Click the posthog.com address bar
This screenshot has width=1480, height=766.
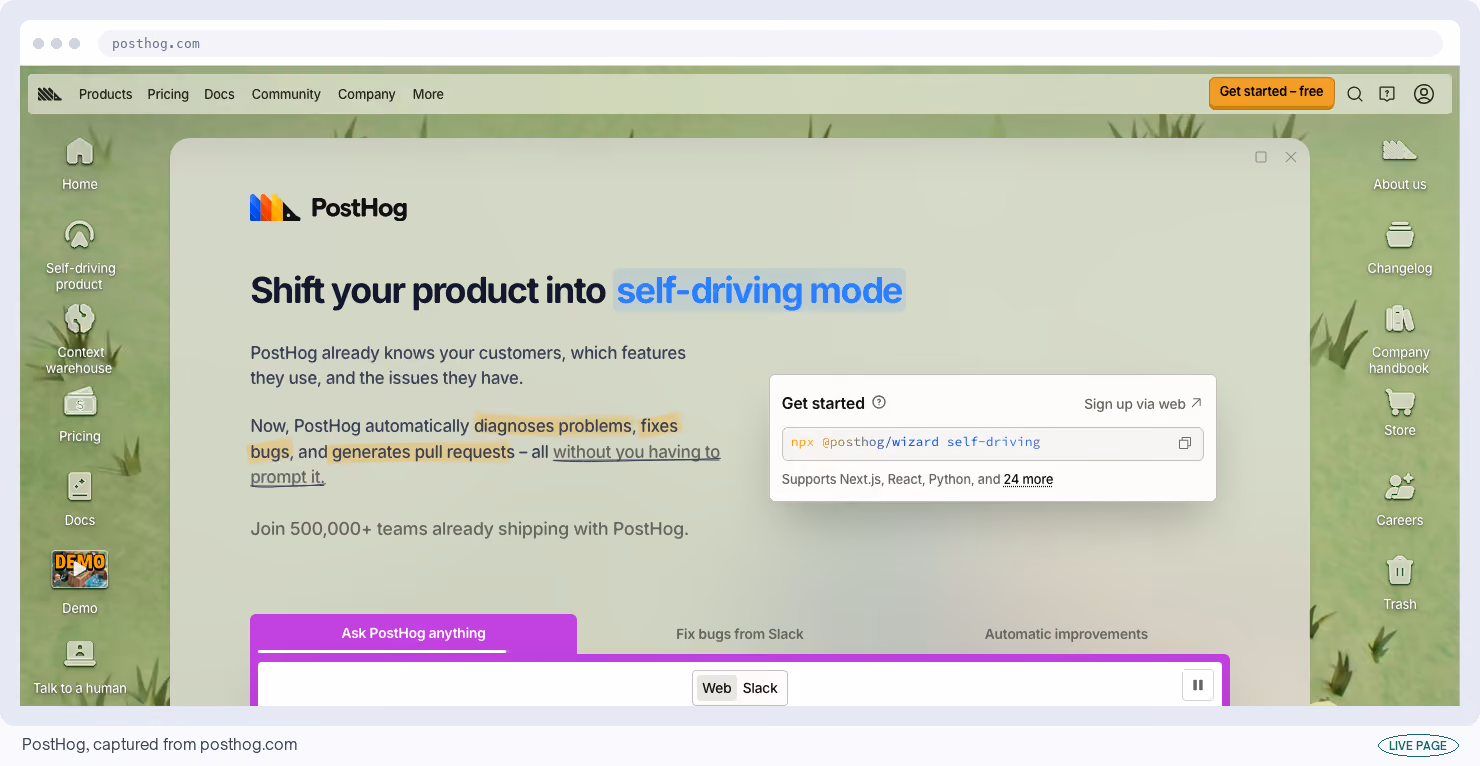point(770,44)
